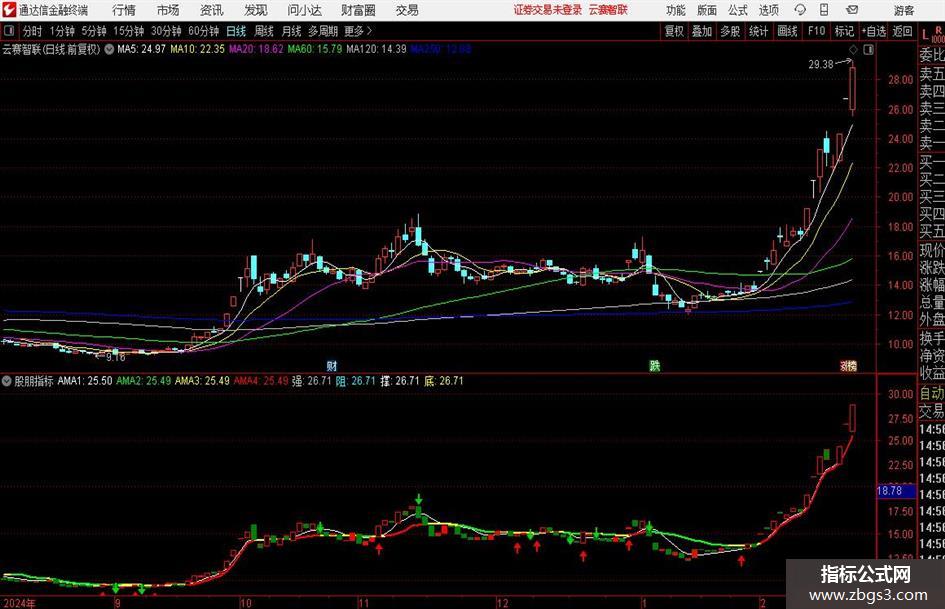Viewport: 945px width, 609px height.
Task: Click the MA5: 24.97 label
Action: click(x=141, y=49)
